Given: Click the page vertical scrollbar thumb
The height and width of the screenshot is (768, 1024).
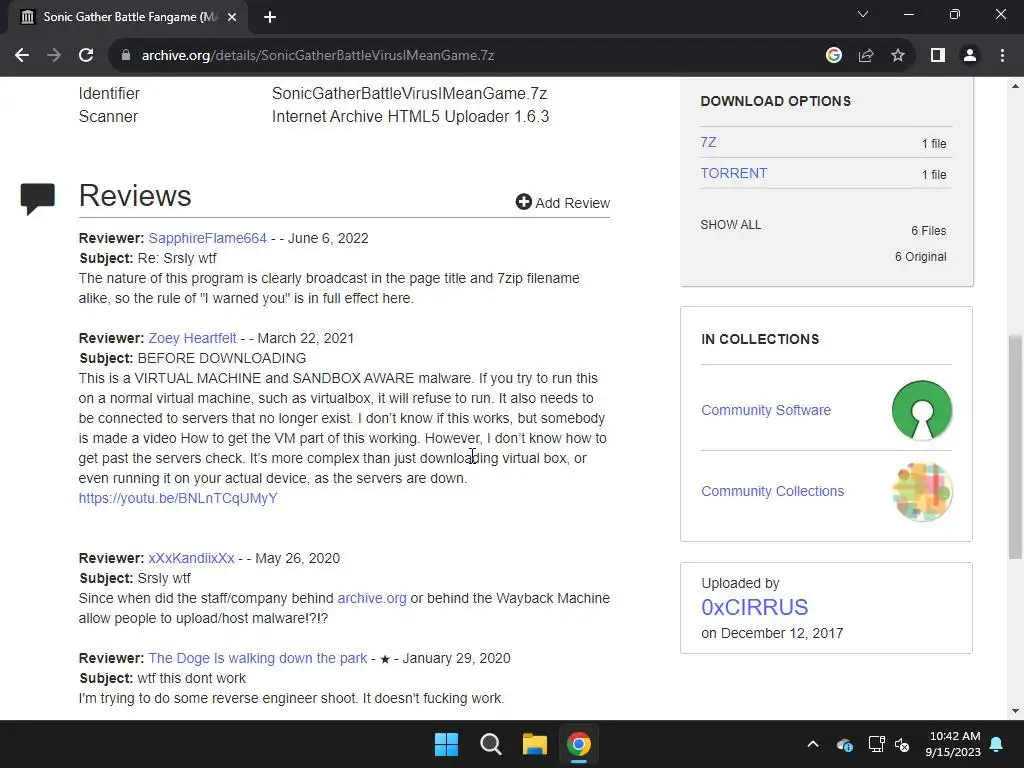Looking at the screenshot, I should pos(1015,447).
